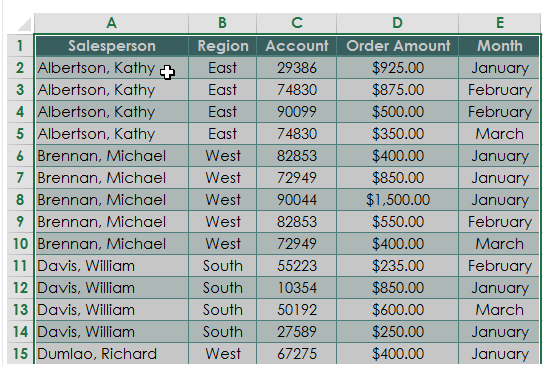Click South region cell in row 13
The image size is (543, 367).
223,310
